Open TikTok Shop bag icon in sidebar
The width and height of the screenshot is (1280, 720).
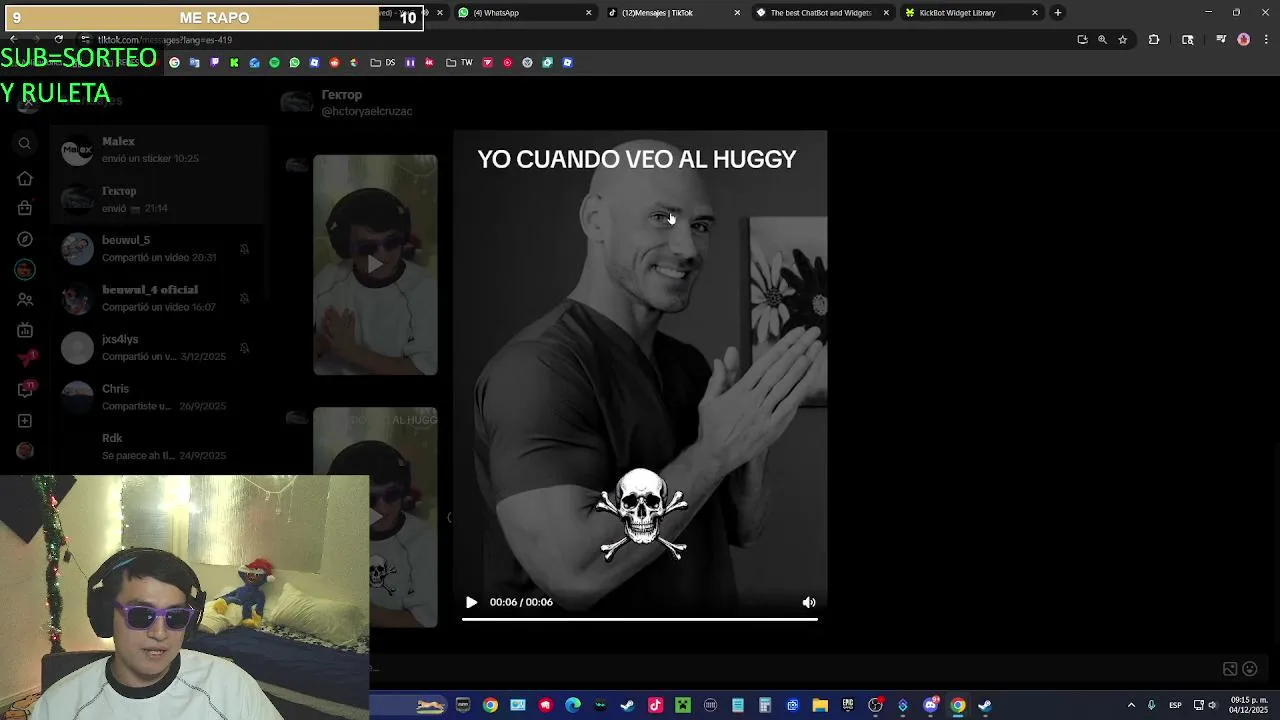[25, 208]
